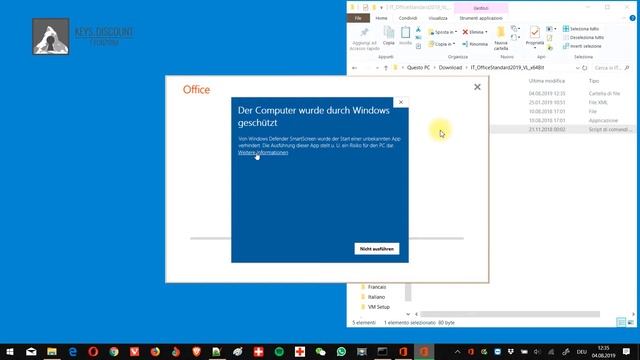640x360 pixels.
Task: Click Seleziona tutto
Action: [581, 29]
